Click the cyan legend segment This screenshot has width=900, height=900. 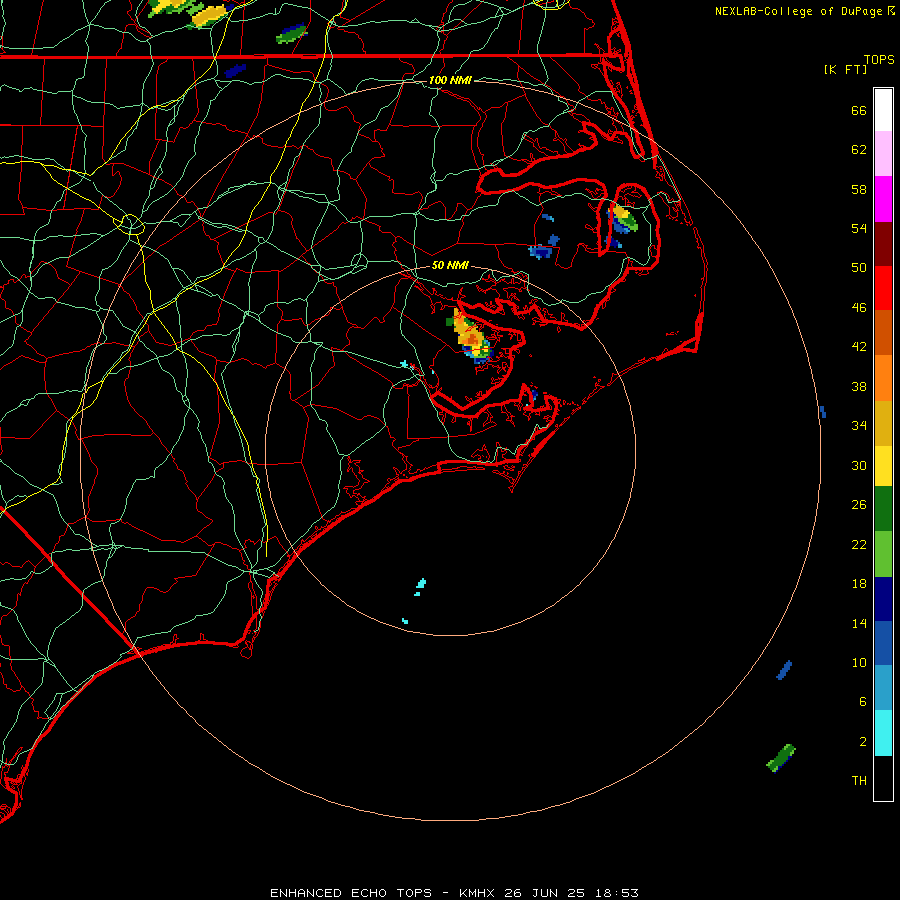[x=883, y=732]
